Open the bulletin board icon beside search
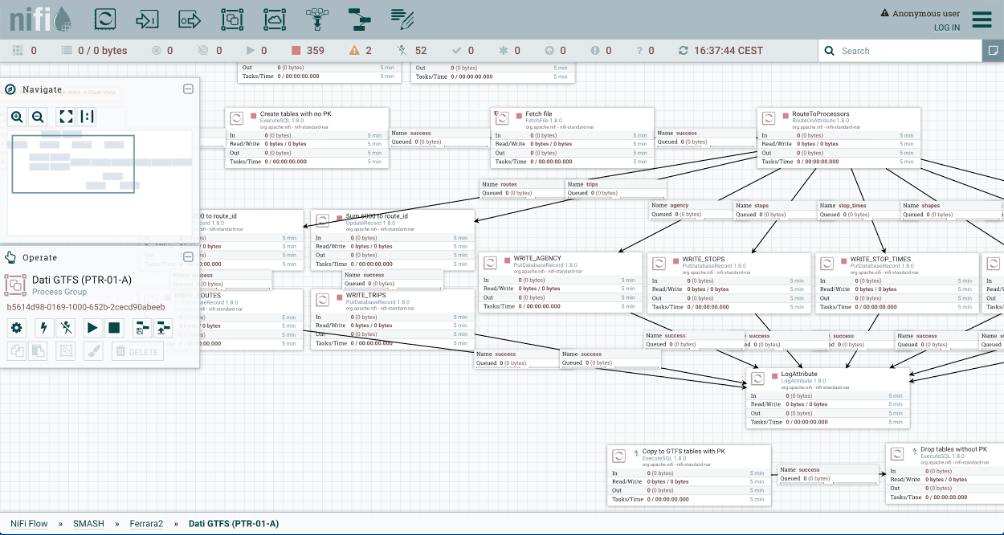Screen dimensions: 1004x535 993,51
